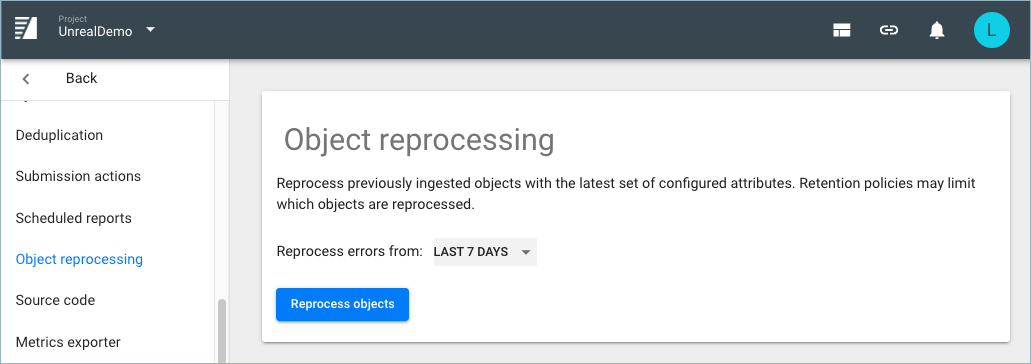Click the sidebar scrollbar thumb
This screenshot has height=364, width=1031.
[222, 331]
